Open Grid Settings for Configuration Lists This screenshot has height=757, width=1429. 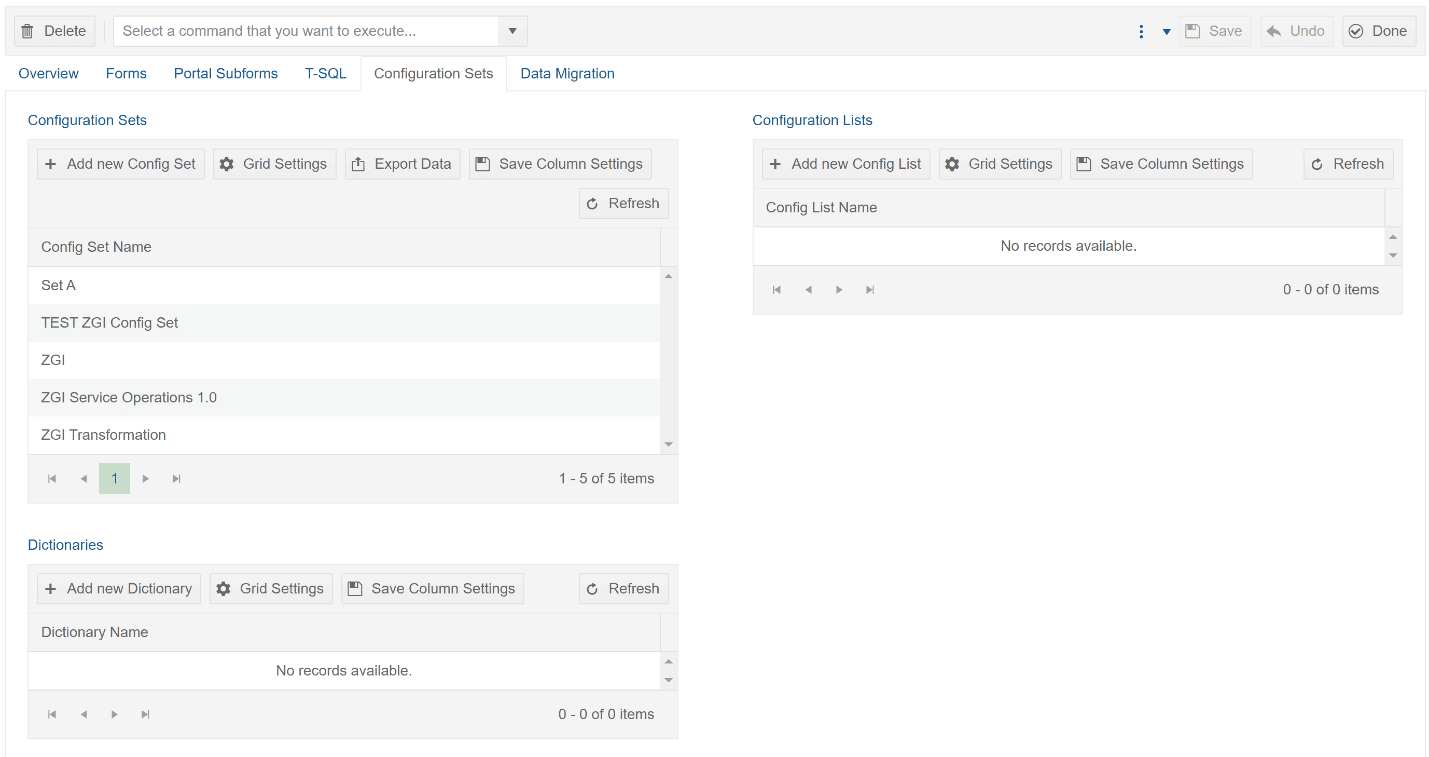point(1000,164)
